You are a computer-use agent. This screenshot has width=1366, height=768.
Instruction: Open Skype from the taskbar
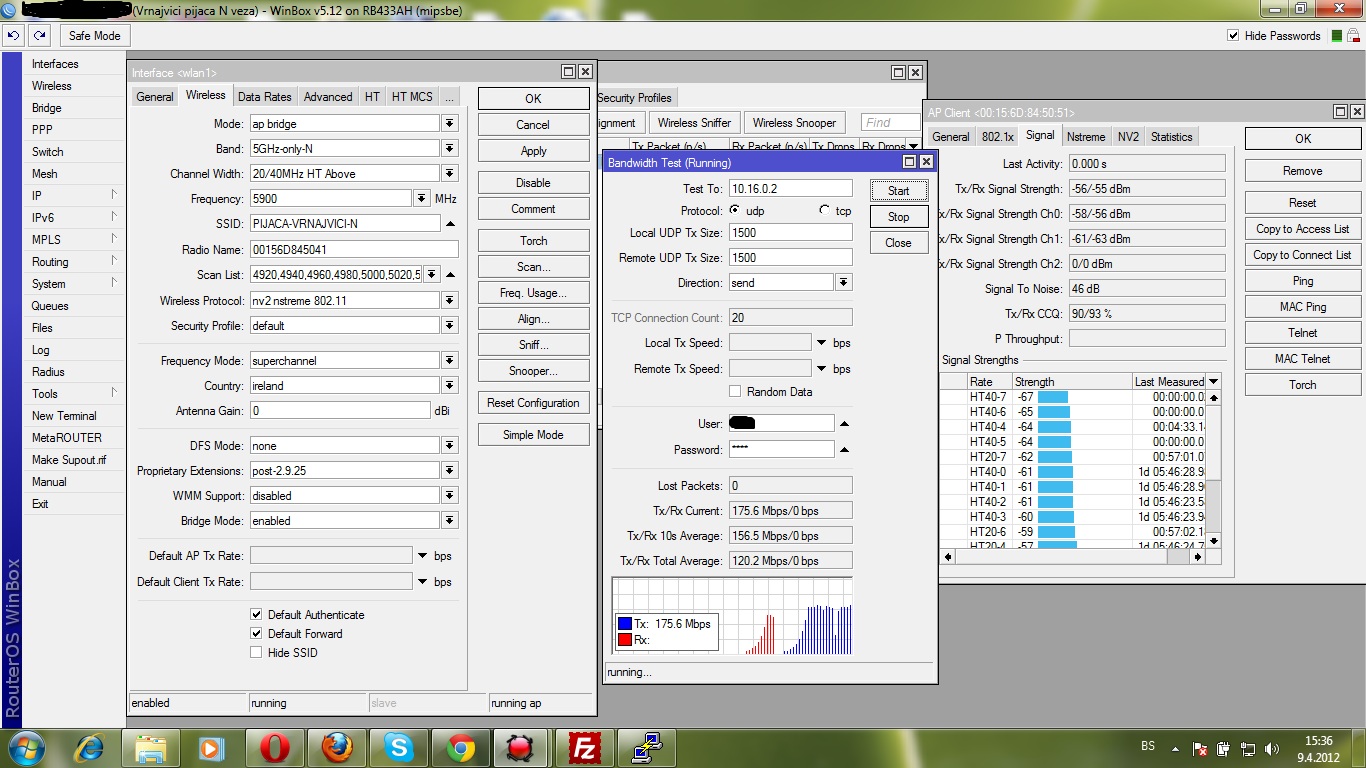399,747
